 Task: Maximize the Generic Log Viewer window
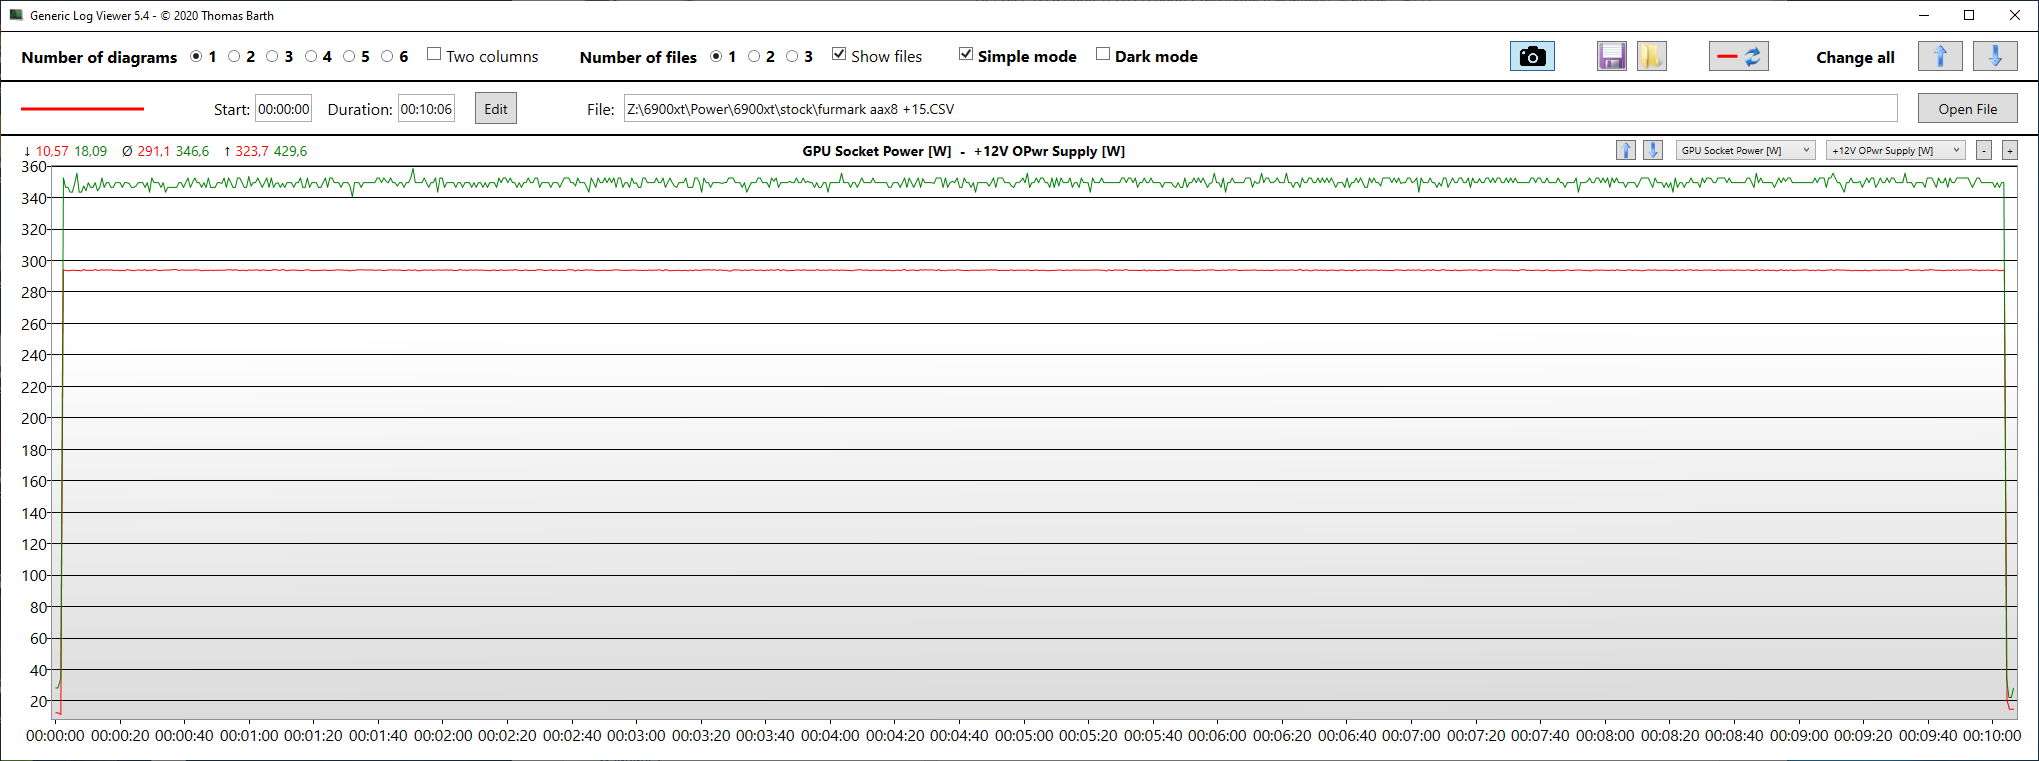pos(1969,15)
